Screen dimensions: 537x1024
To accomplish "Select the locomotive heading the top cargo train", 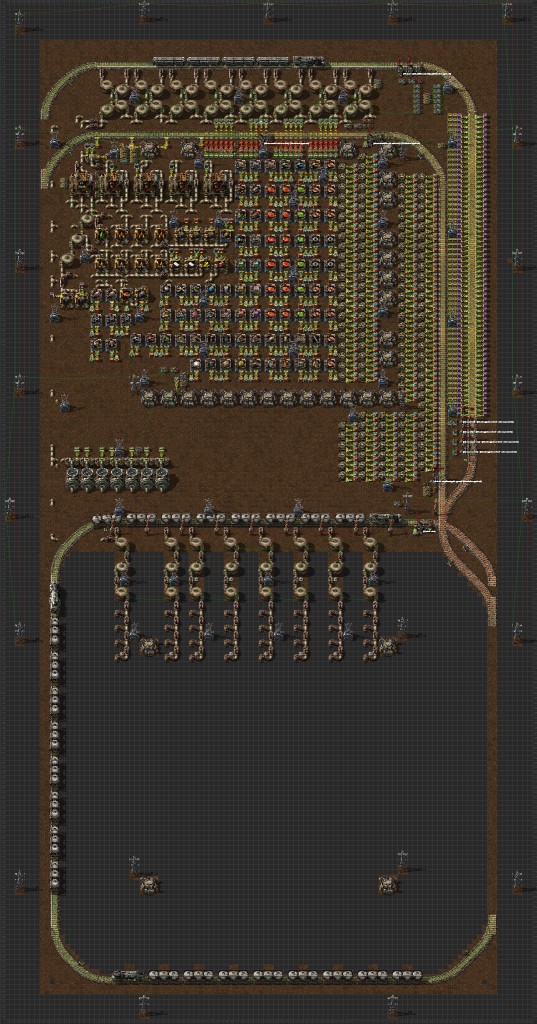I will point(309,61).
